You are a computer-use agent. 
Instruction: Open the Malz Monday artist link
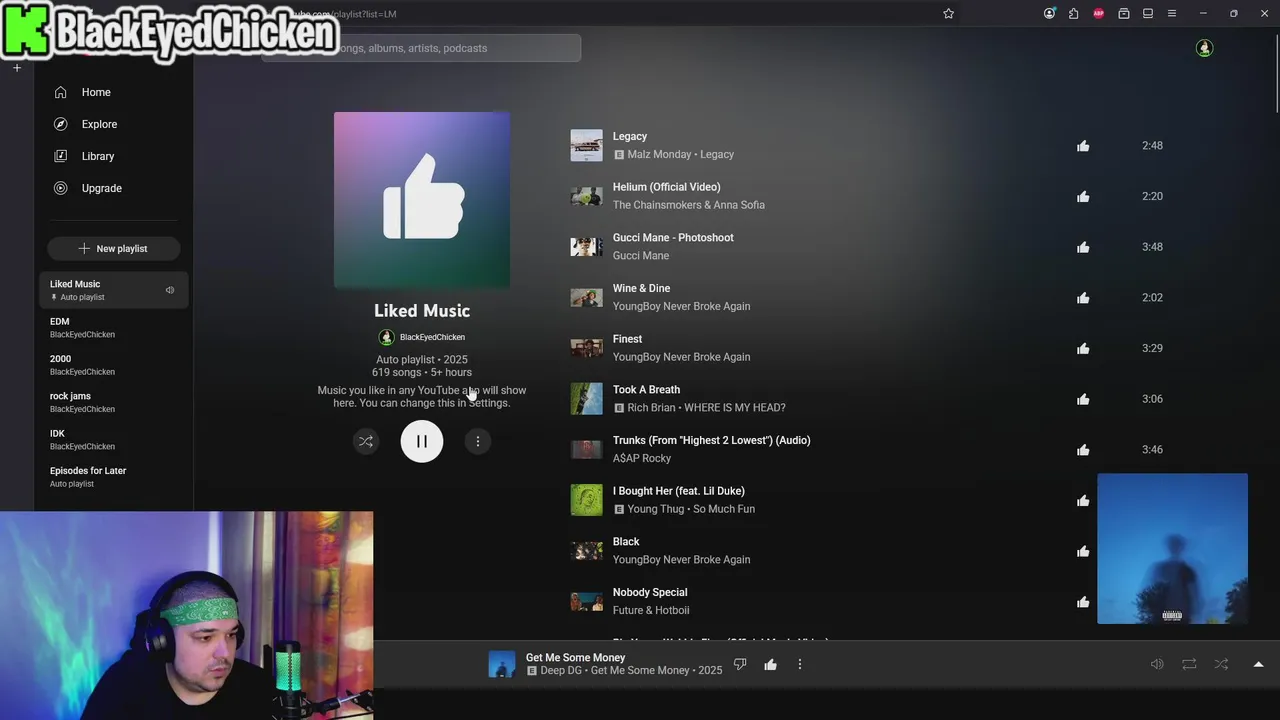(659, 155)
